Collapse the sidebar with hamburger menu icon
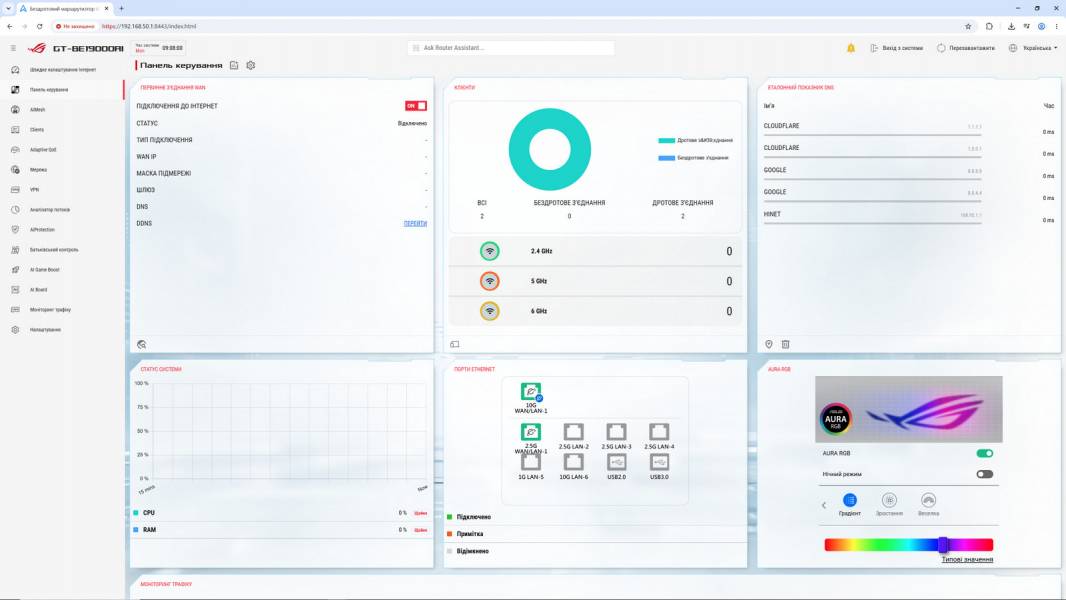 [x=13, y=48]
